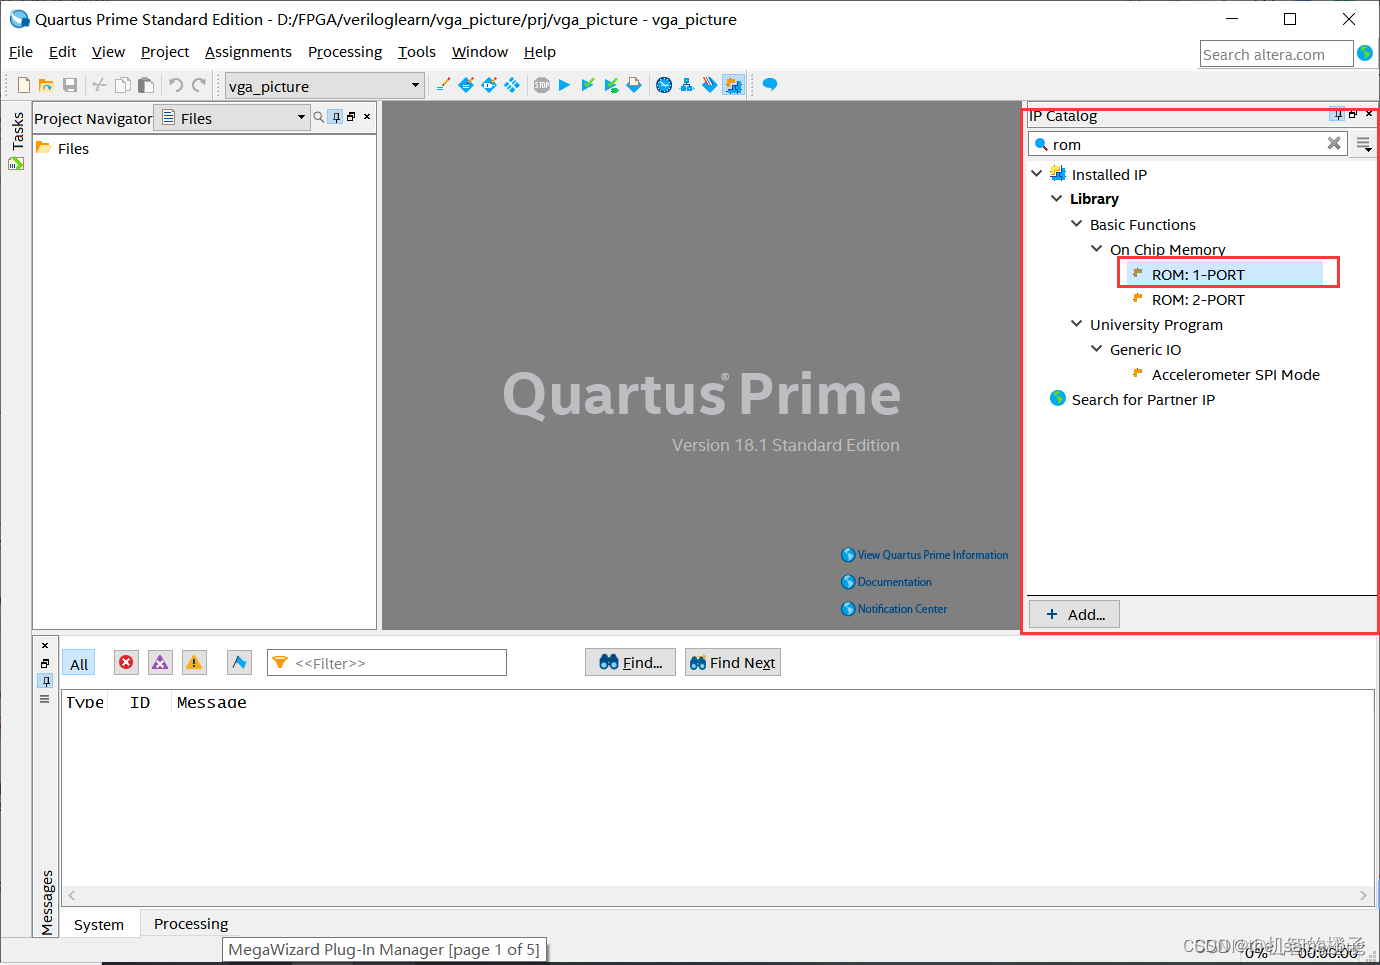1380x965 pixels.
Task: Open Settings via the pencil toolbar icon
Action: (443, 85)
